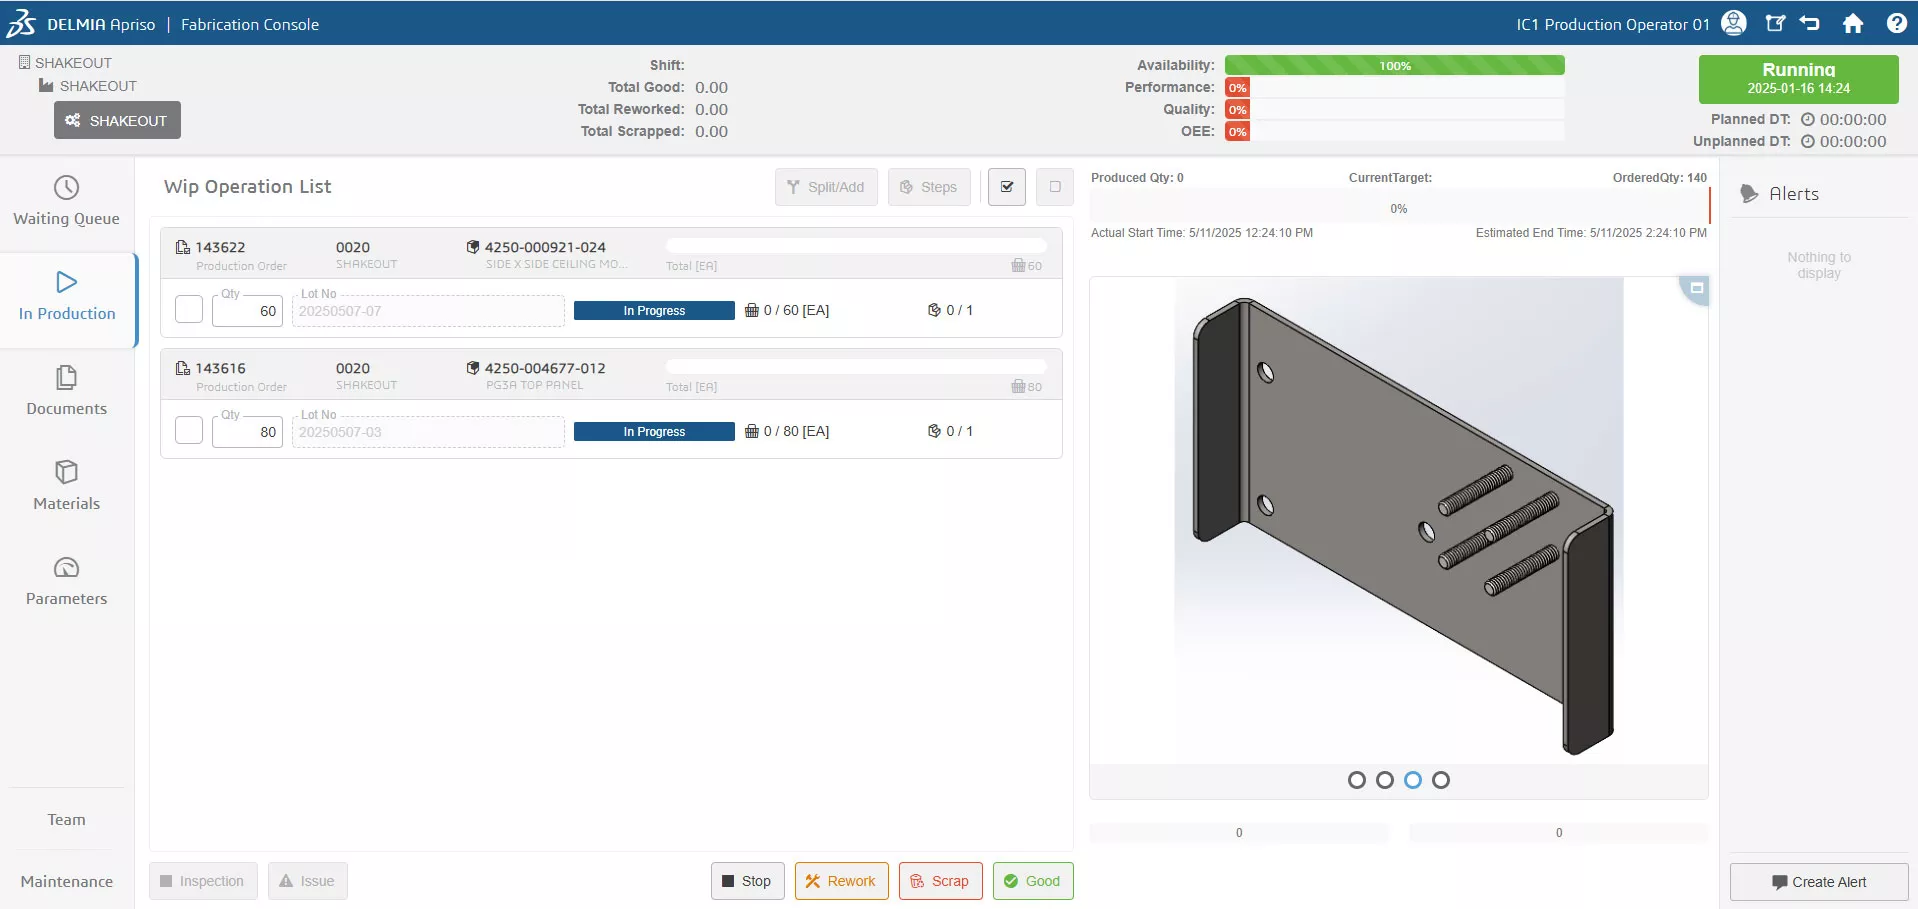Click the back arrow icon in header
This screenshot has height=909, width=1918.
tap(1810, 24)
